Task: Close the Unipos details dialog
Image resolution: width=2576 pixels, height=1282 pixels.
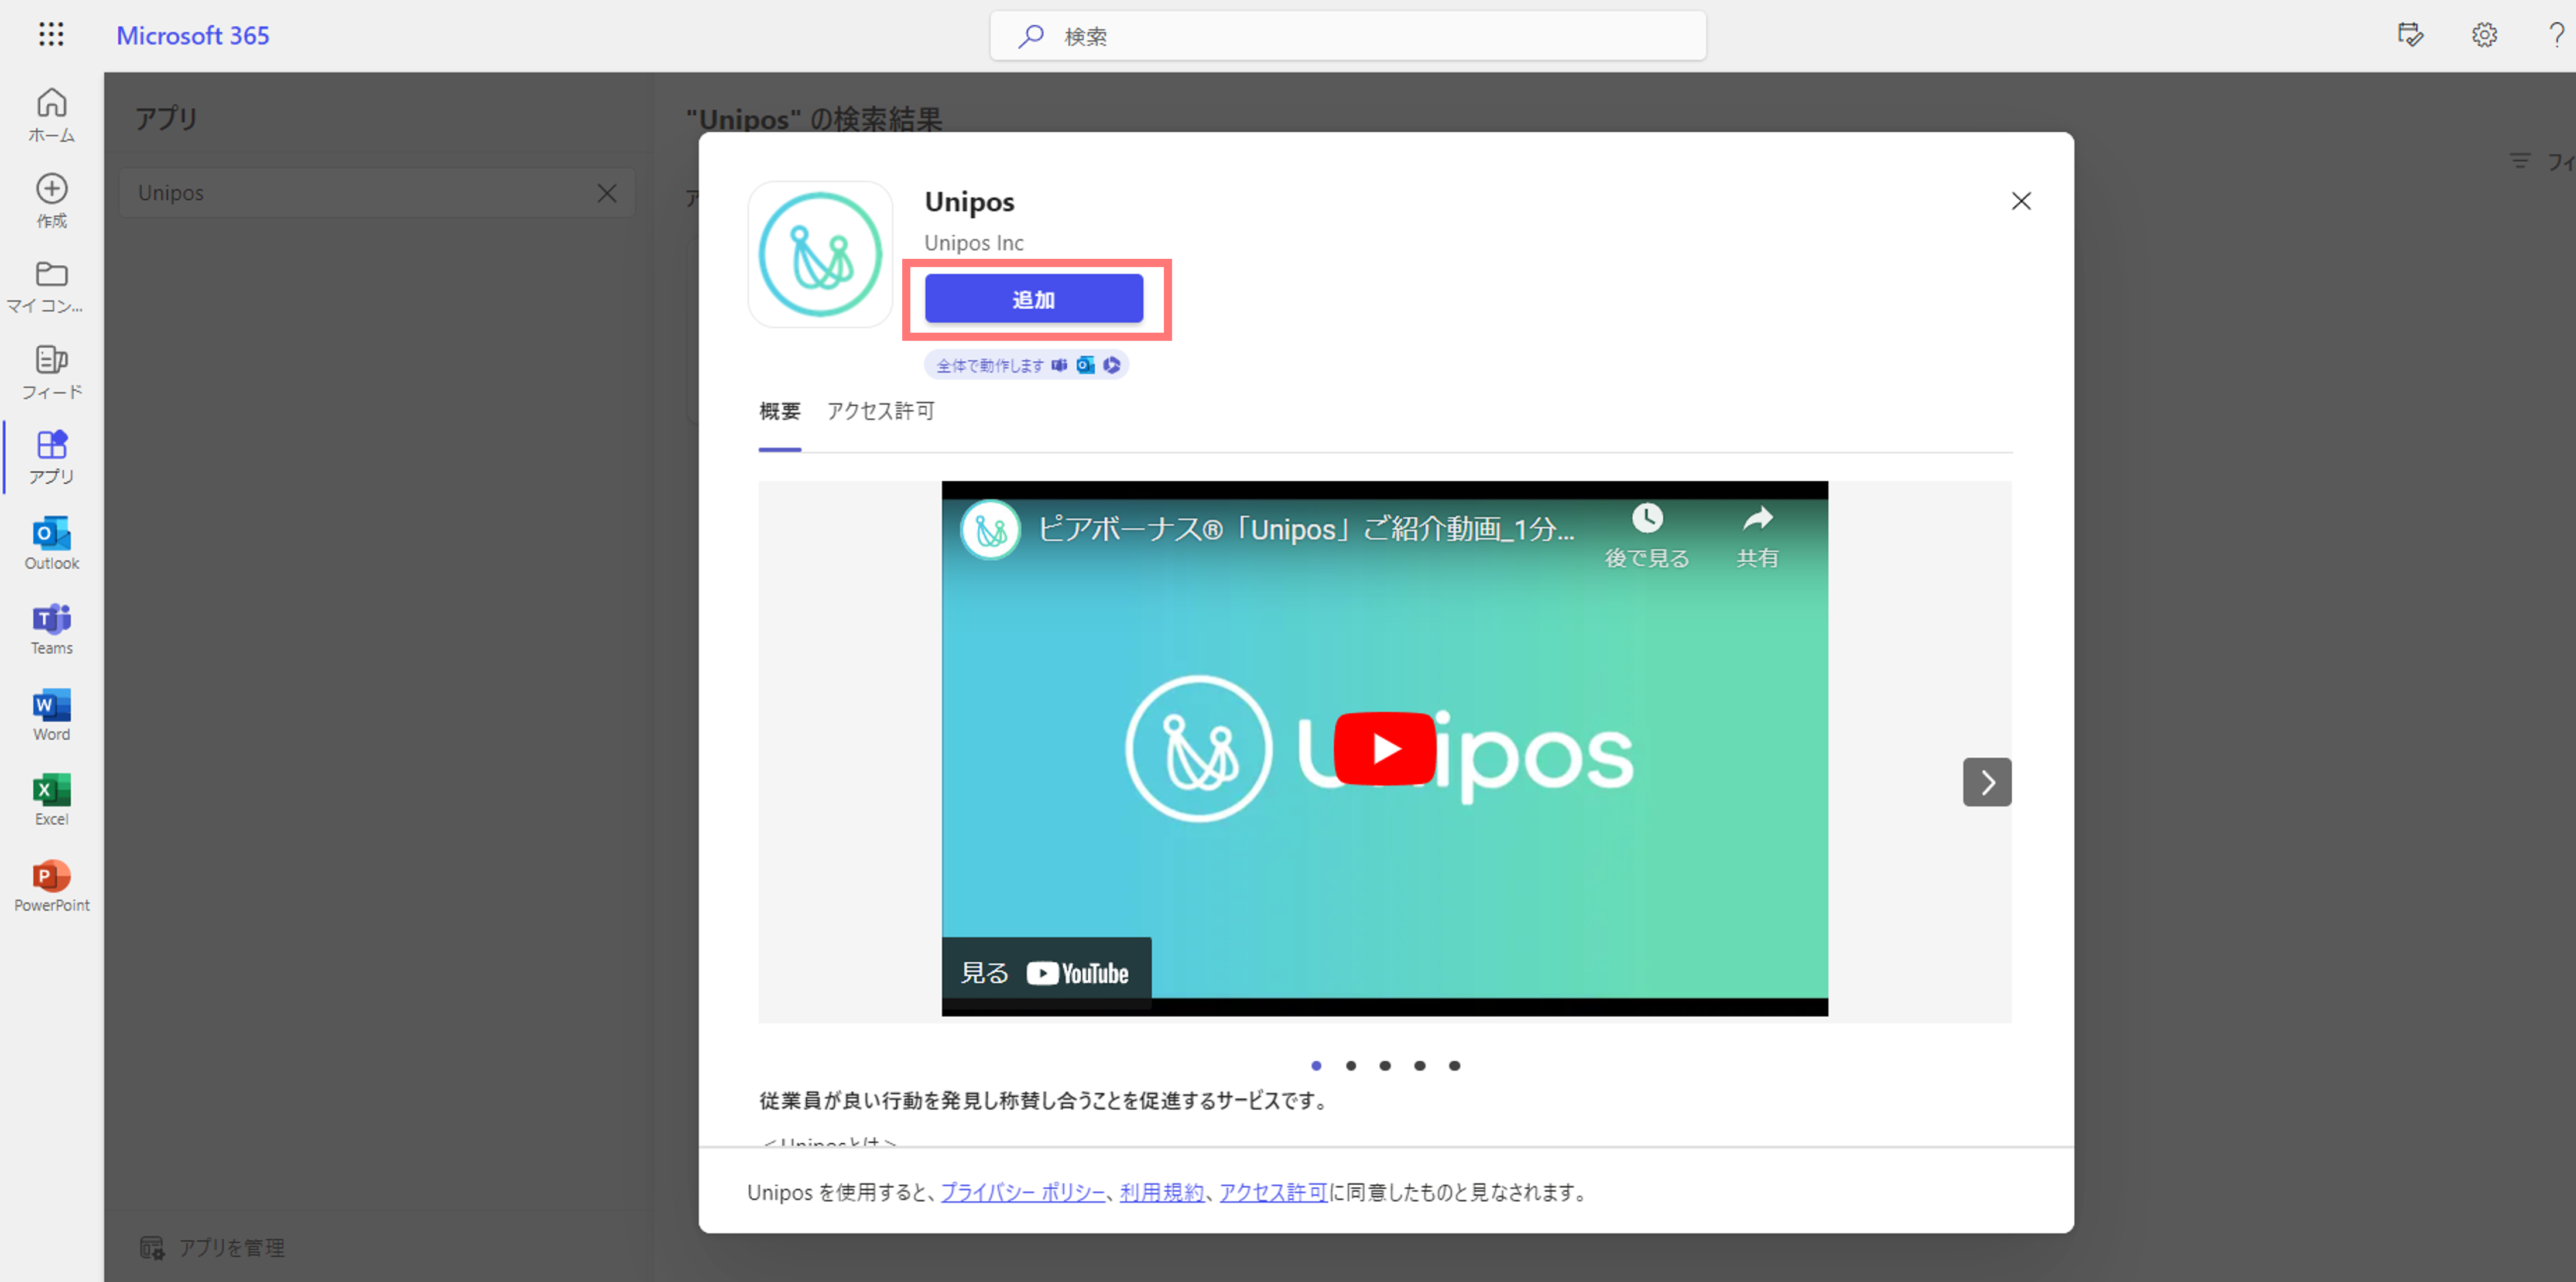Action: point(2021,201)
